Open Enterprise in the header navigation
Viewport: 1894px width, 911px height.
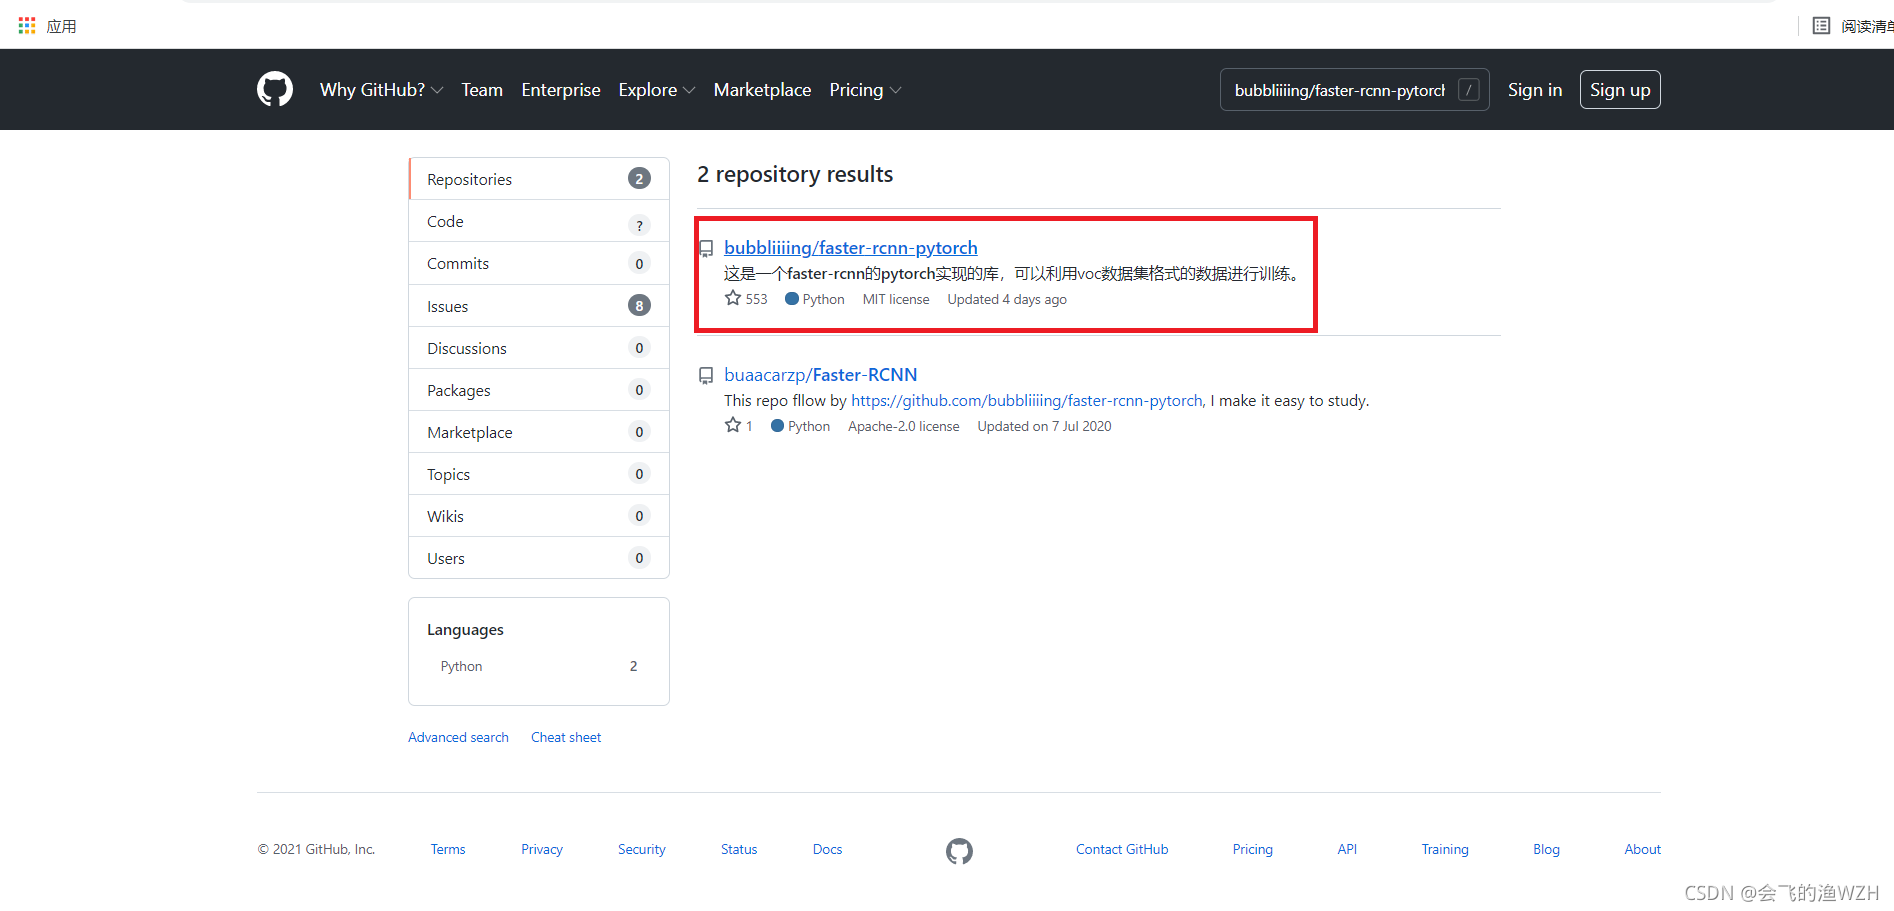click(561, 90)
